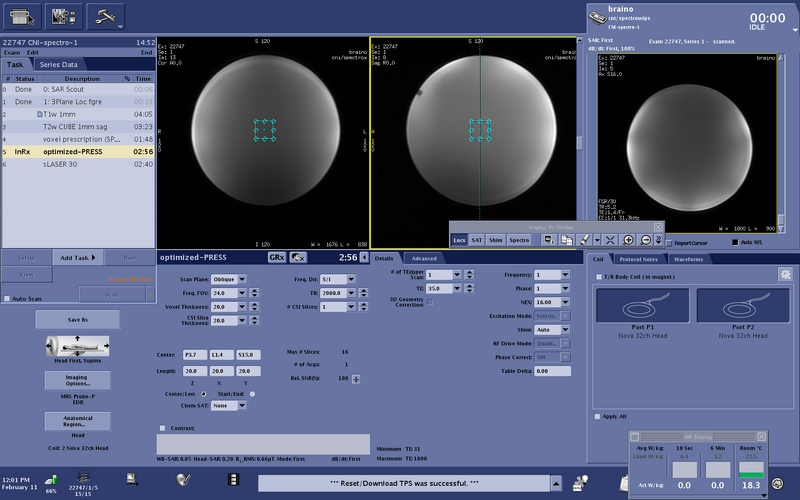This screenshot has height=500, width=800.
Task: Zoom out using the magnifier minus icon
Action: 645,240
